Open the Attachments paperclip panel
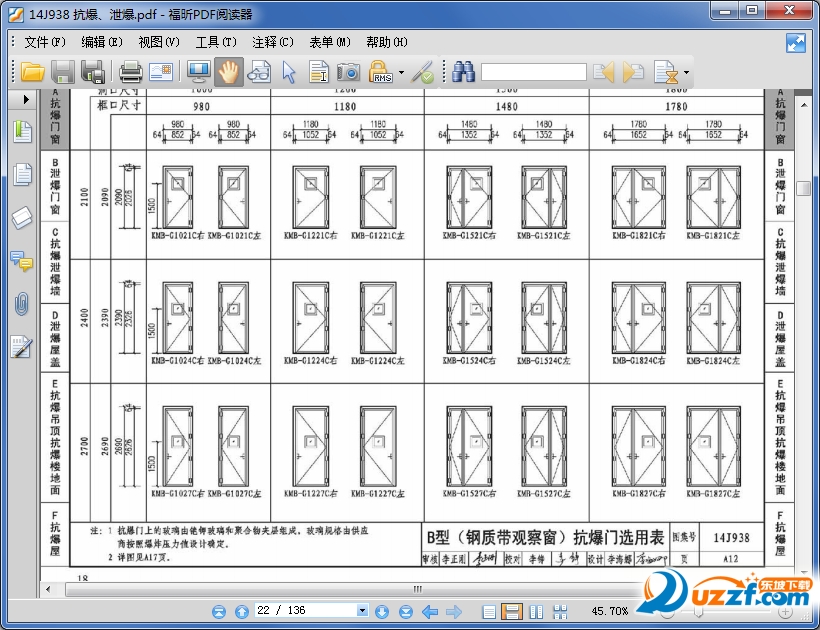 [22, 304]
